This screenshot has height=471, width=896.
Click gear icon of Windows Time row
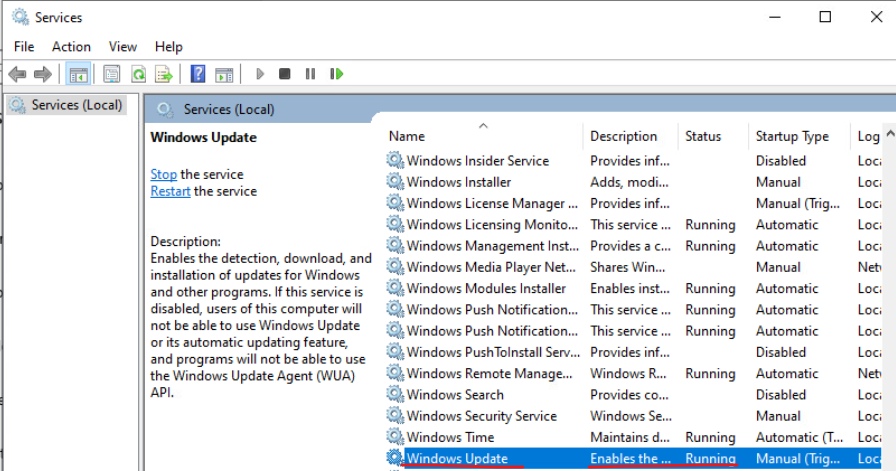[395, 437]
